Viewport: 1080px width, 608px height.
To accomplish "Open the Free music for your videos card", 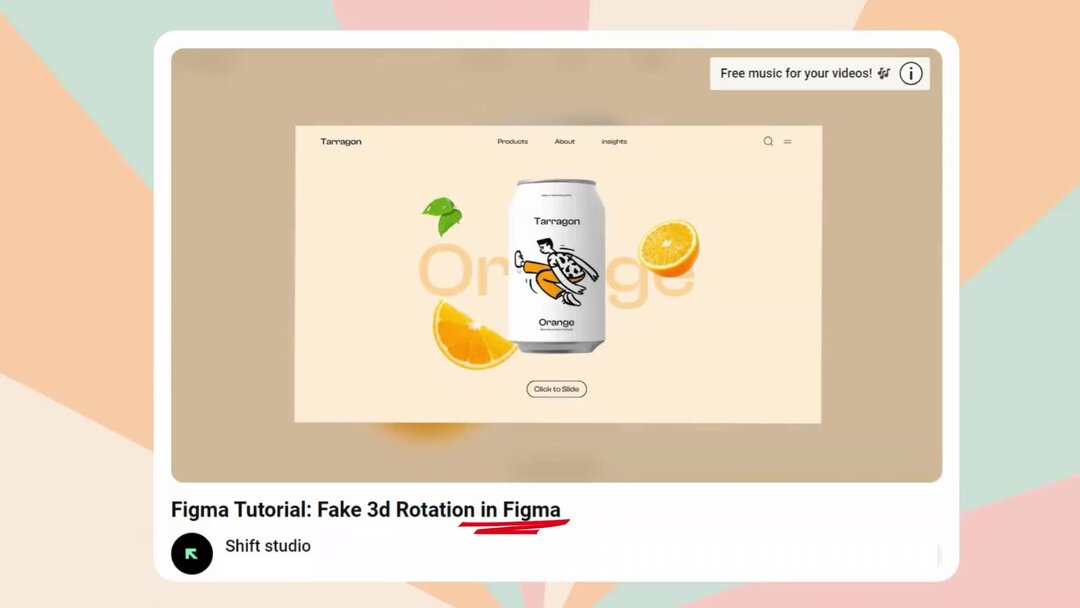I will click(x=820, y=73).
